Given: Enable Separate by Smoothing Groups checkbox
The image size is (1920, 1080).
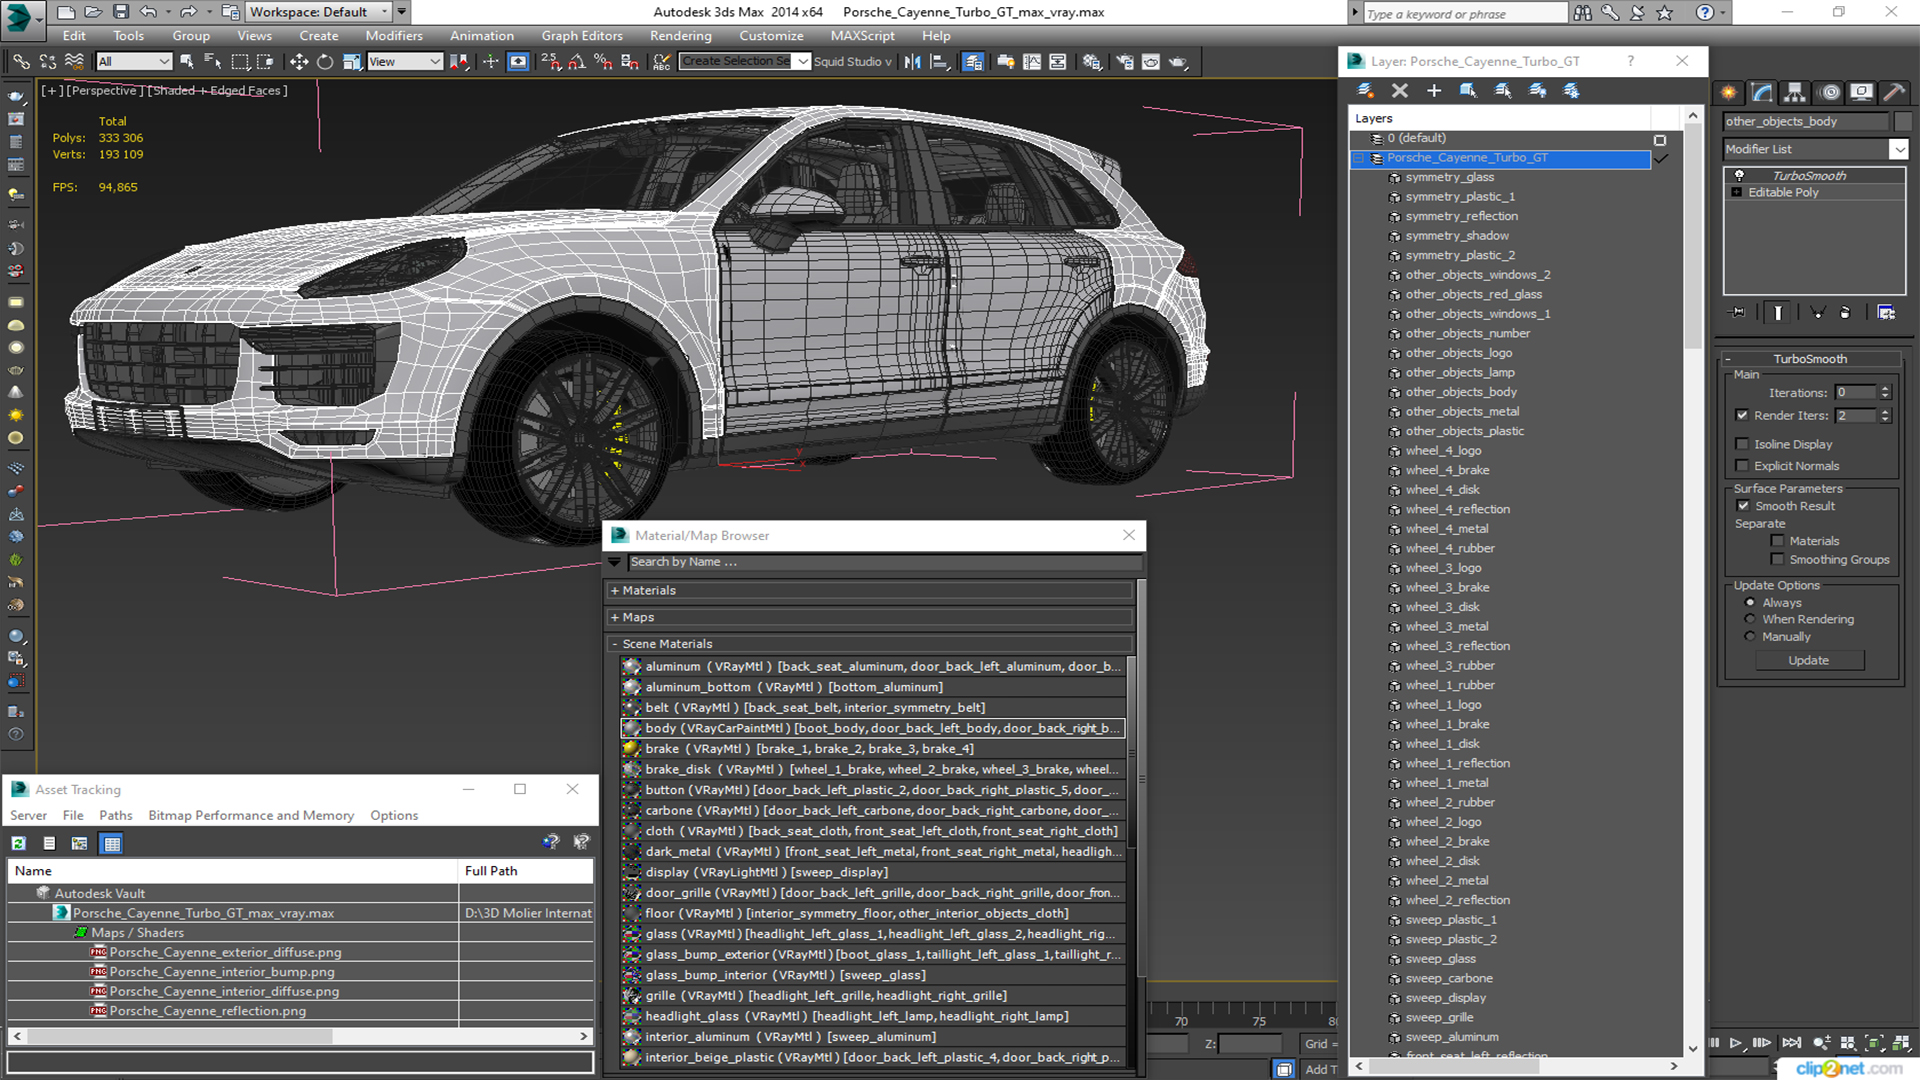Looking at the screenshot, I should (1777, 560).
